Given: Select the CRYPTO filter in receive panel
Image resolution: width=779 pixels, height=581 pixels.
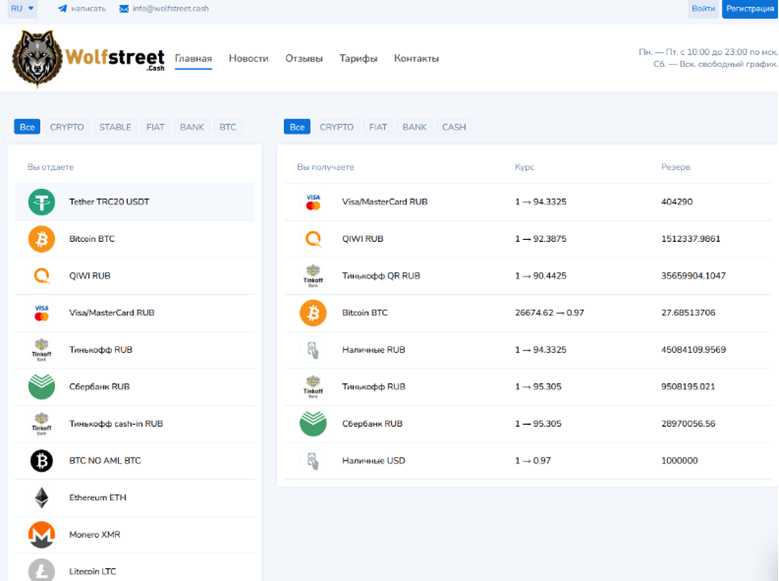Looking at the screenshot, I should click(x=337, y=127).
